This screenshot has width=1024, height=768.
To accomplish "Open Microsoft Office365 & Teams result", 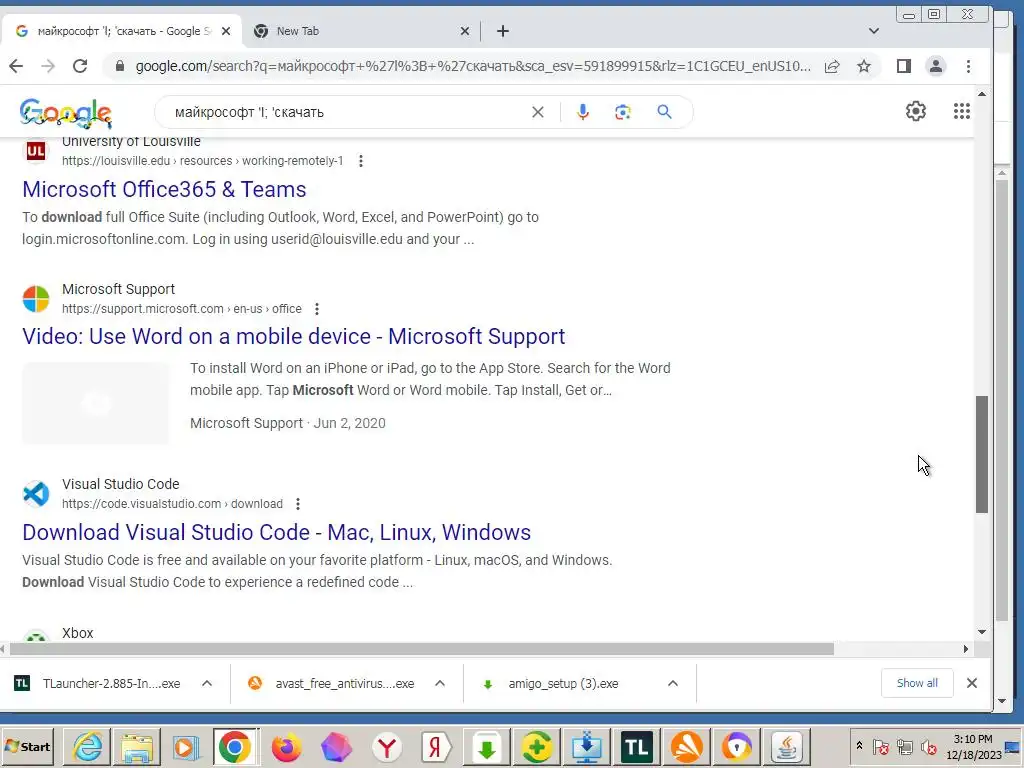I will click(x=164, y=189).
